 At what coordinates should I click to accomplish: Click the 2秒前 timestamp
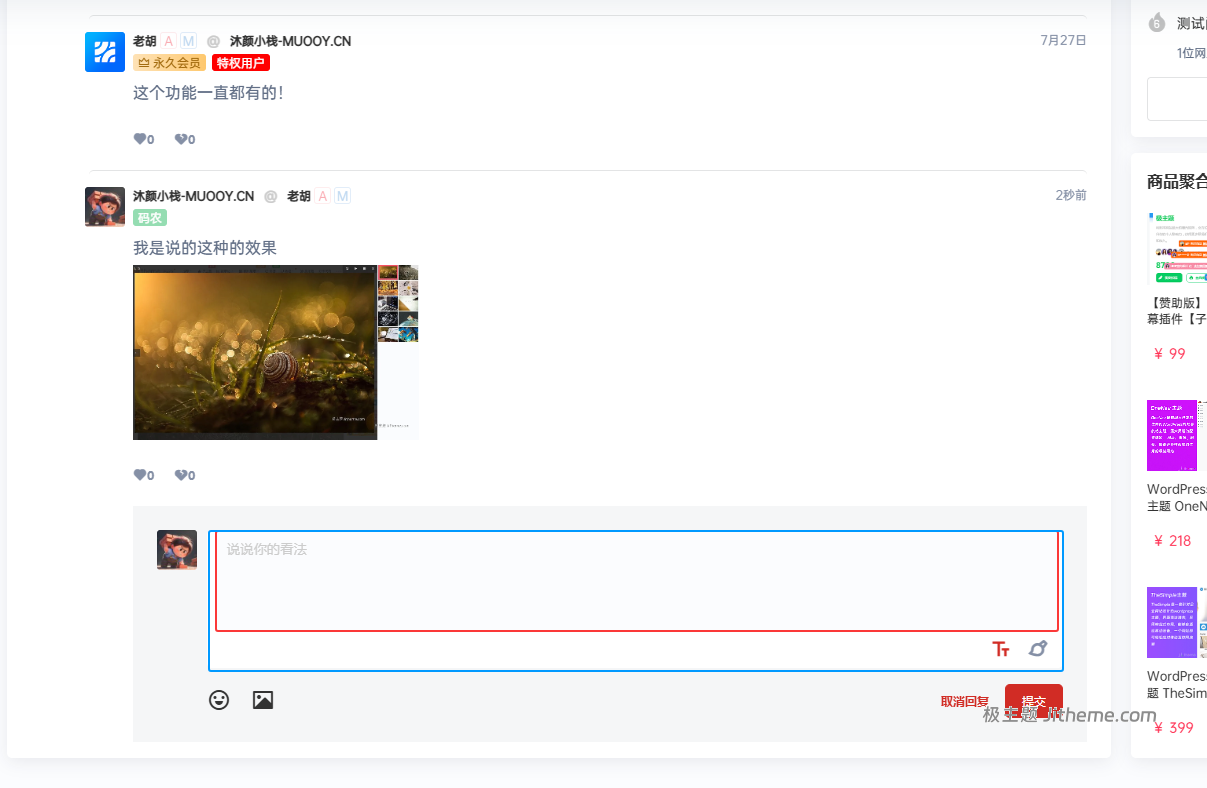point(1071,196)
